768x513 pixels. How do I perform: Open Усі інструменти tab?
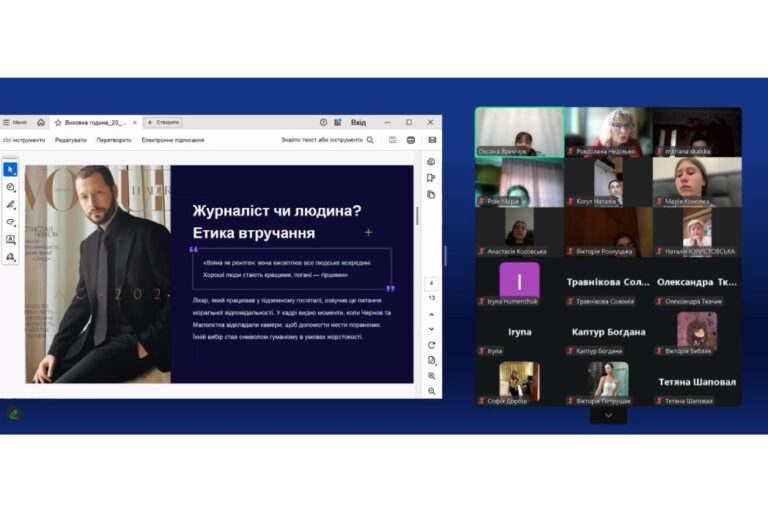tap(24, 140)
